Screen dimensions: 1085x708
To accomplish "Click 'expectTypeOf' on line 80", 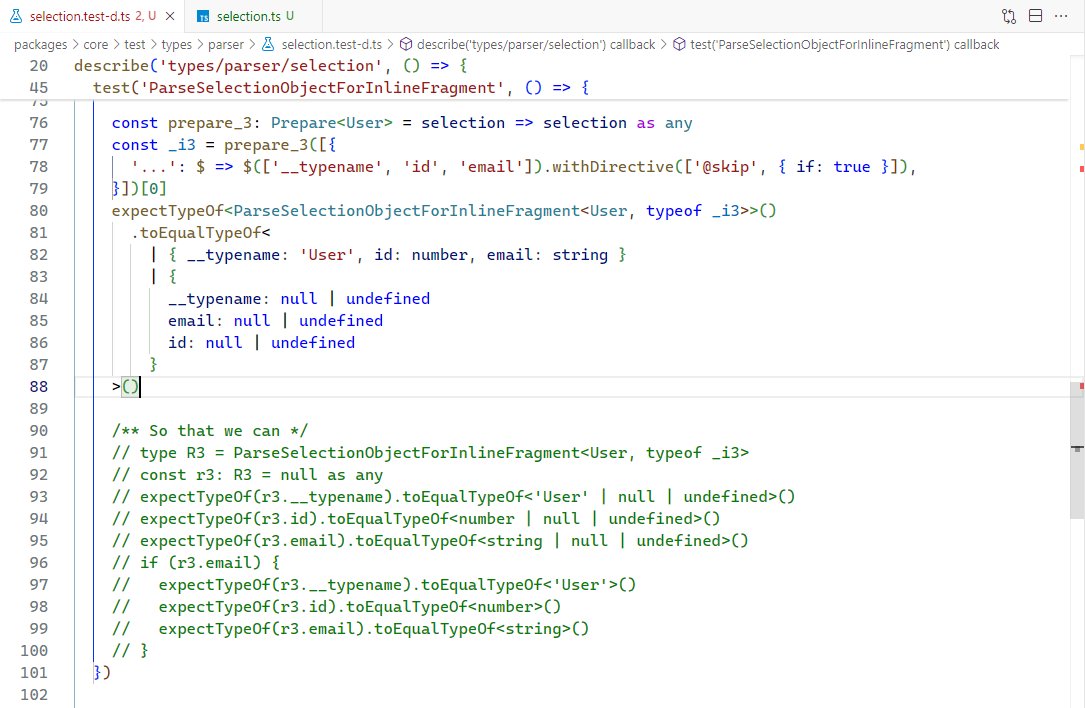I will (168, 210).
